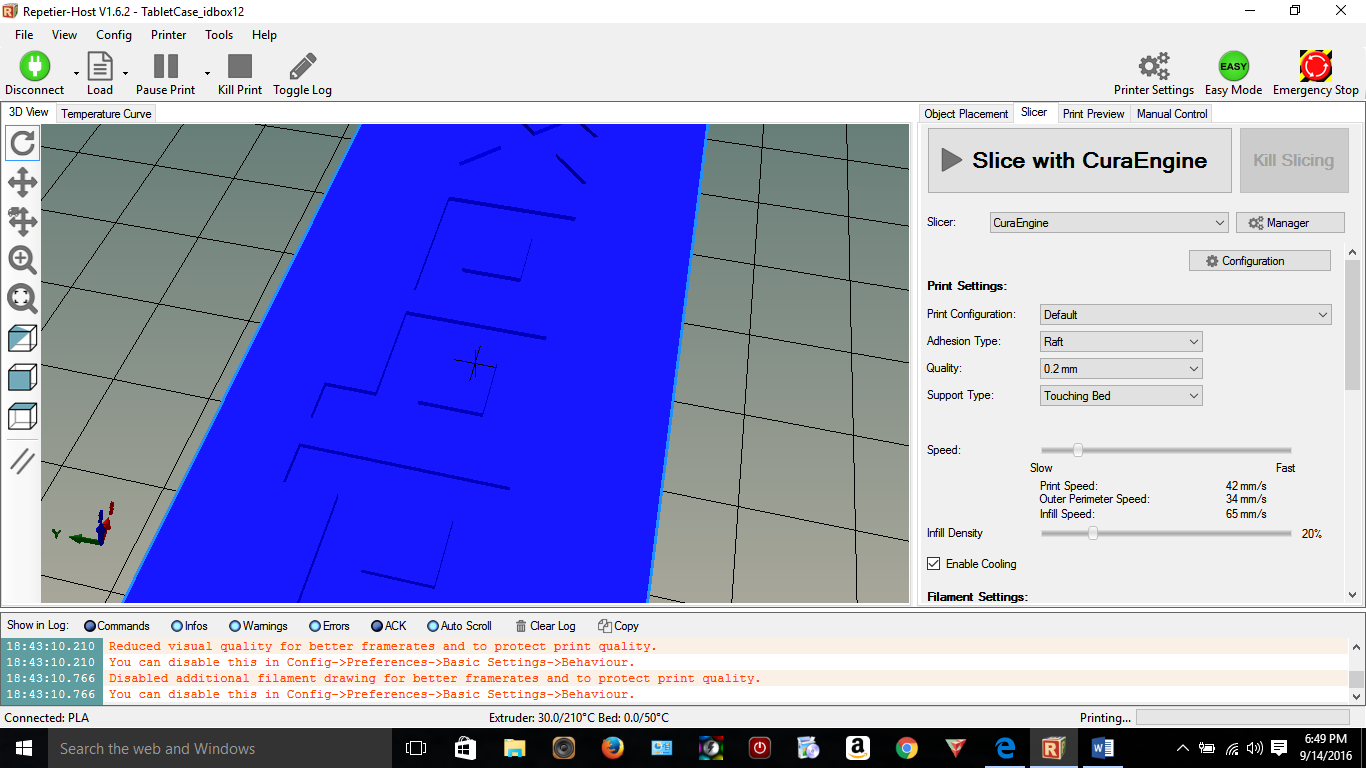Open the slicer Manager button

coord(1290,223)
